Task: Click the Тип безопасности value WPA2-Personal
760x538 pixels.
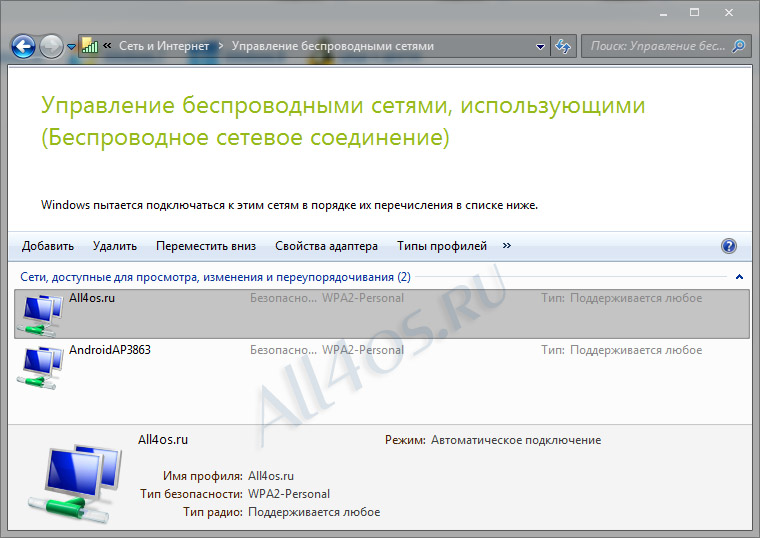Action: click(289, 494)
